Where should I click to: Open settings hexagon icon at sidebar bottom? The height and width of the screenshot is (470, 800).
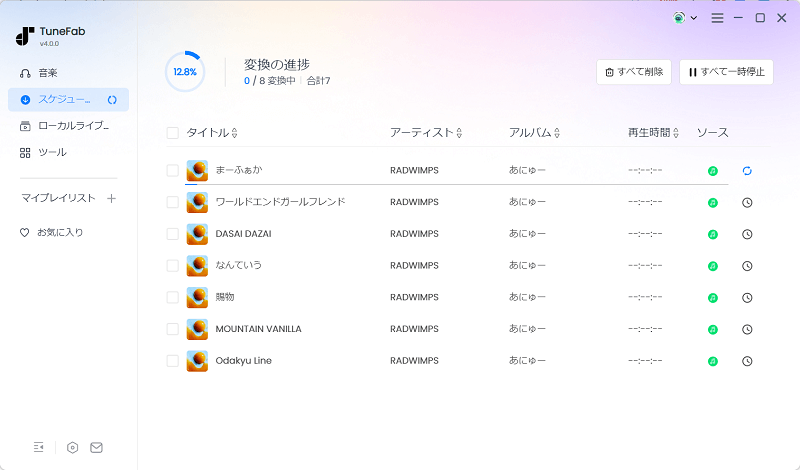[x=72, y=448]
